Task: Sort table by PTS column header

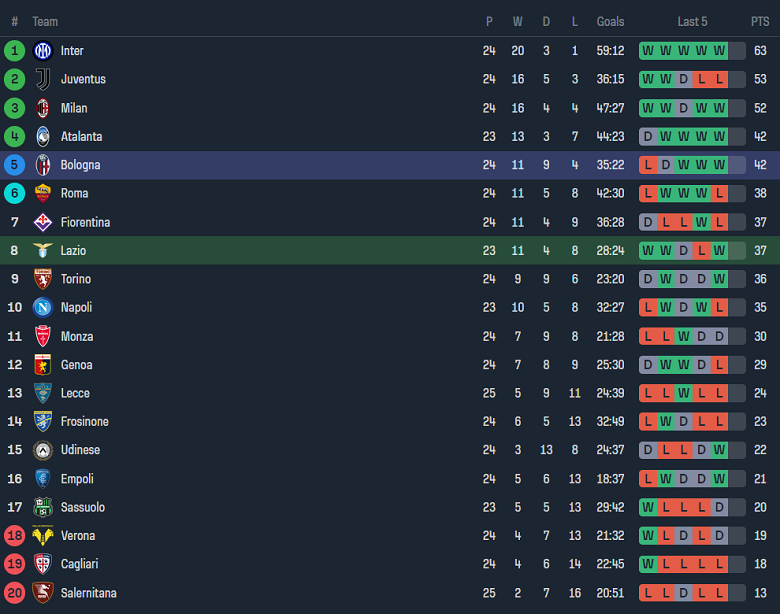Action: point(760,21)
